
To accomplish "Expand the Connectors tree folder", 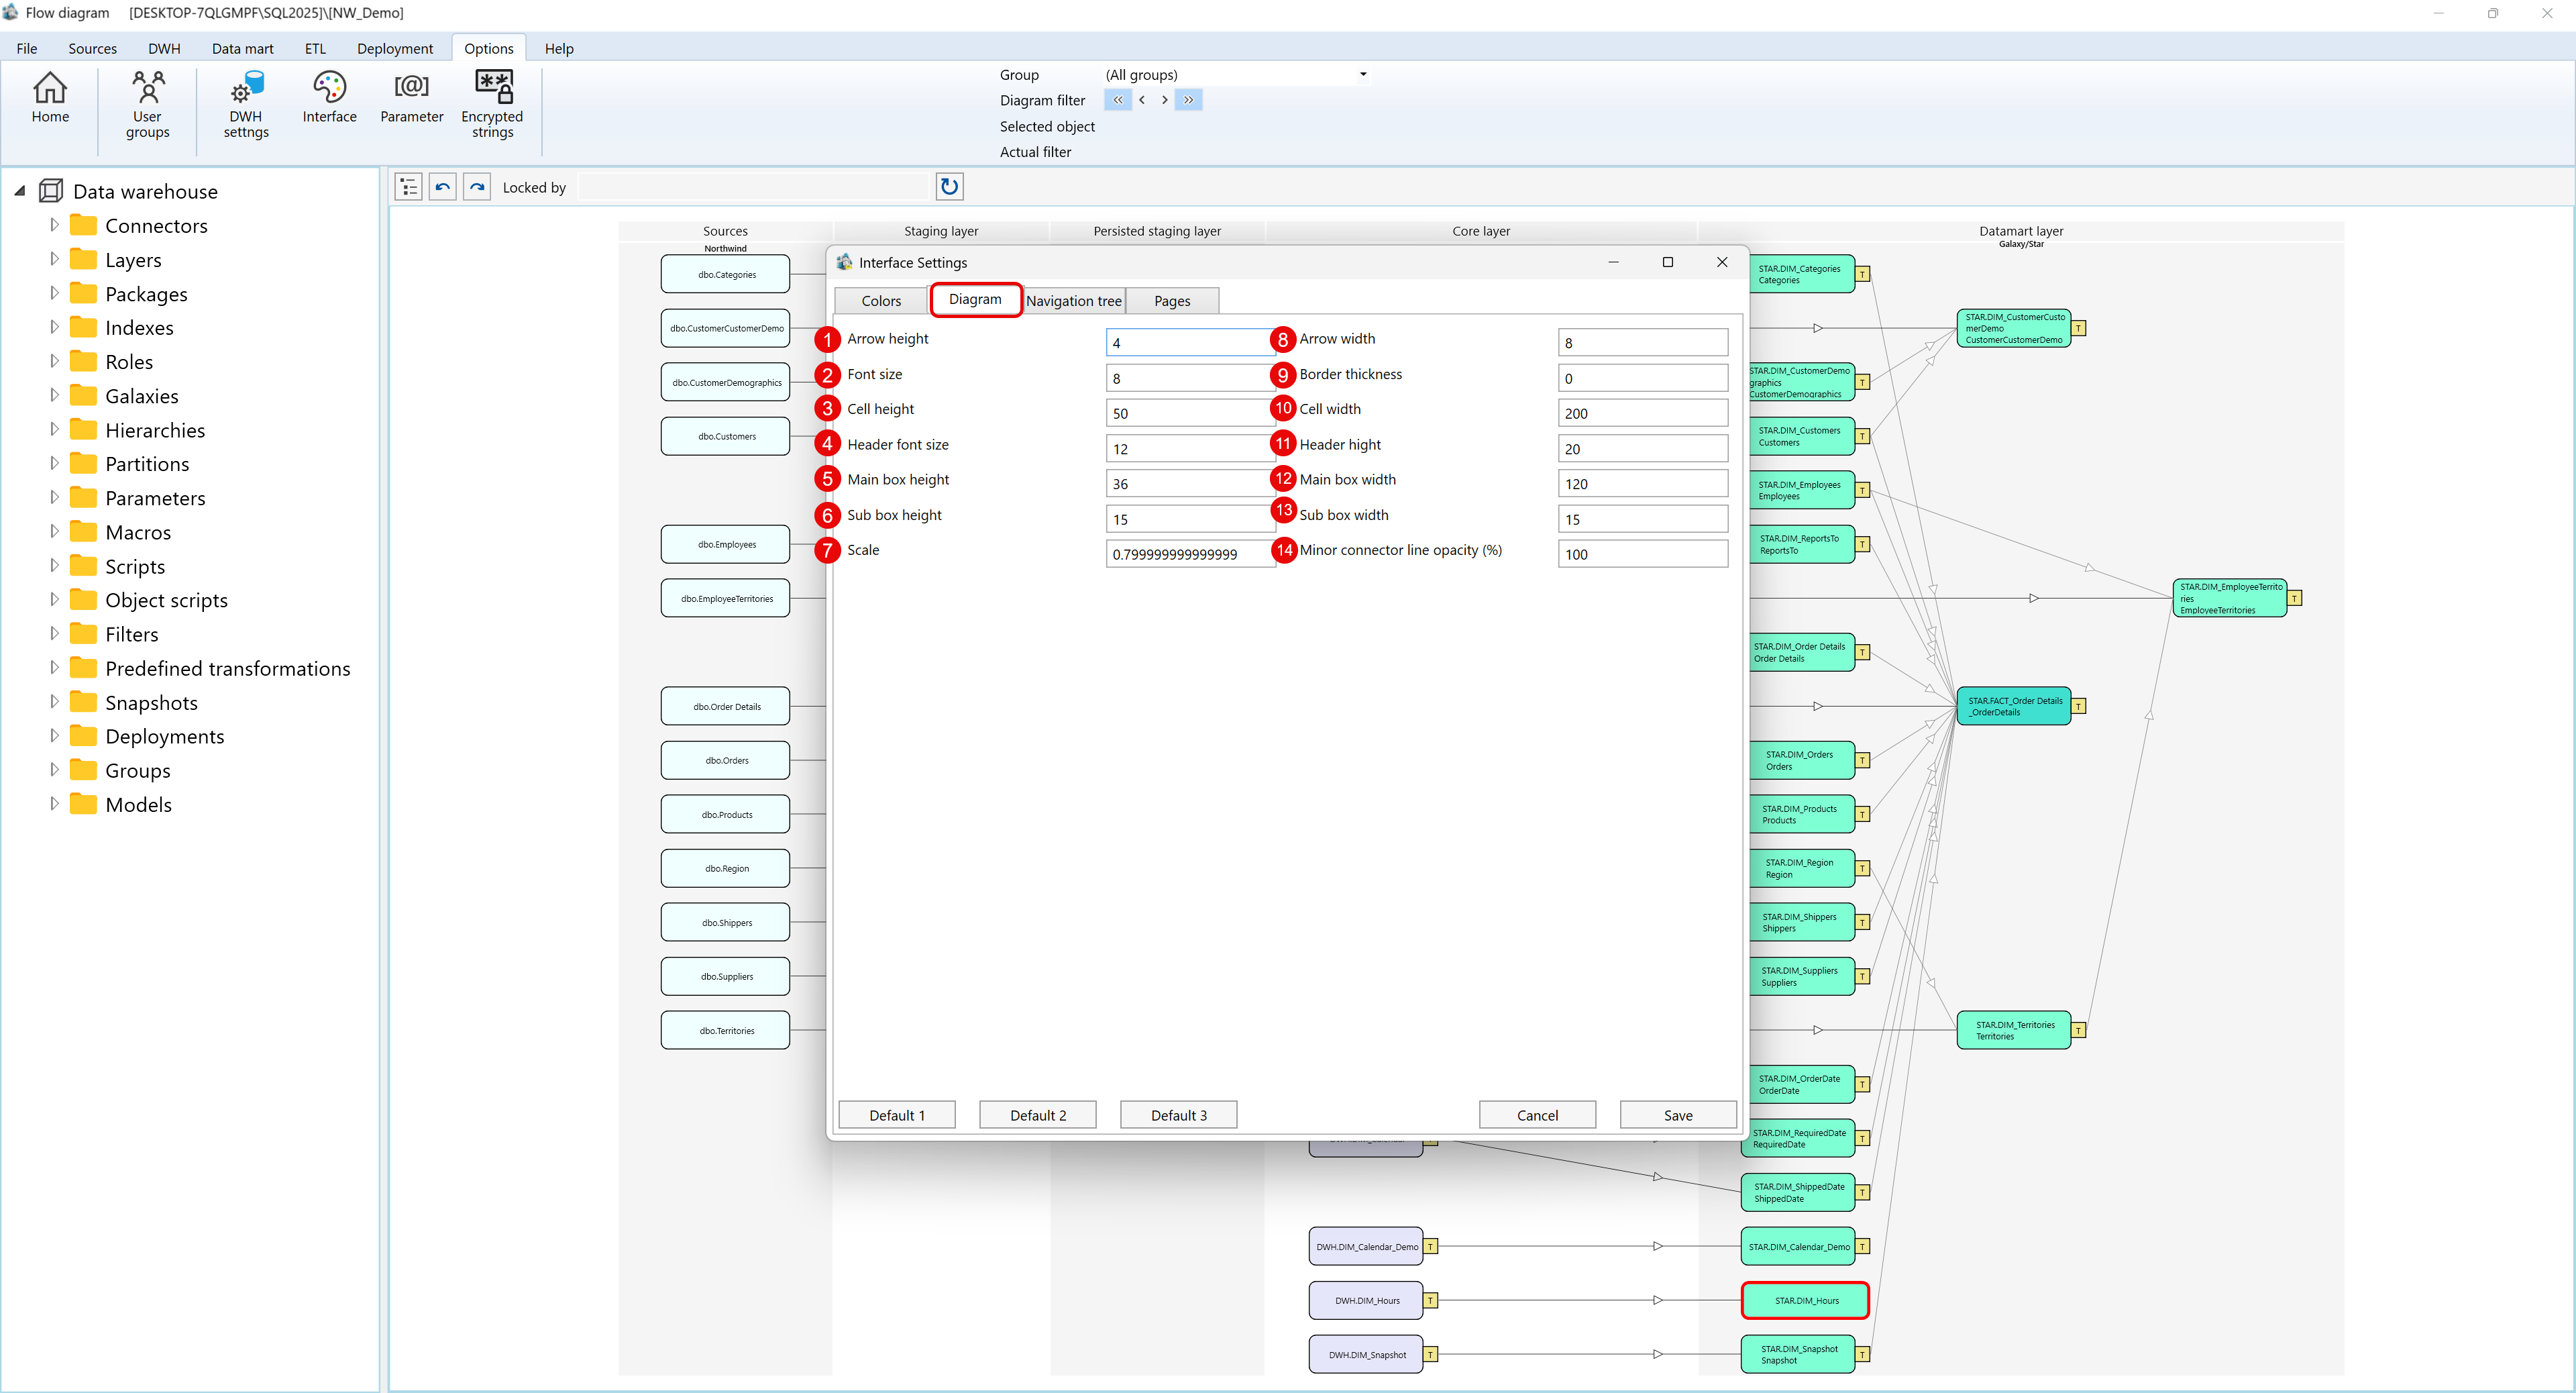I will coord(54,226).
